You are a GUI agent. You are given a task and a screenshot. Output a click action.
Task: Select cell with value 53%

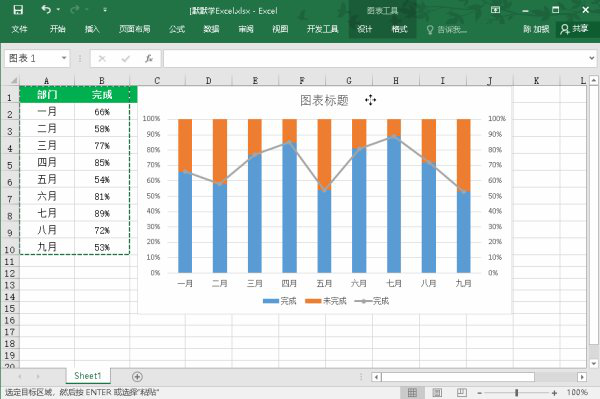pyautogui.click(x=102, y=247)
